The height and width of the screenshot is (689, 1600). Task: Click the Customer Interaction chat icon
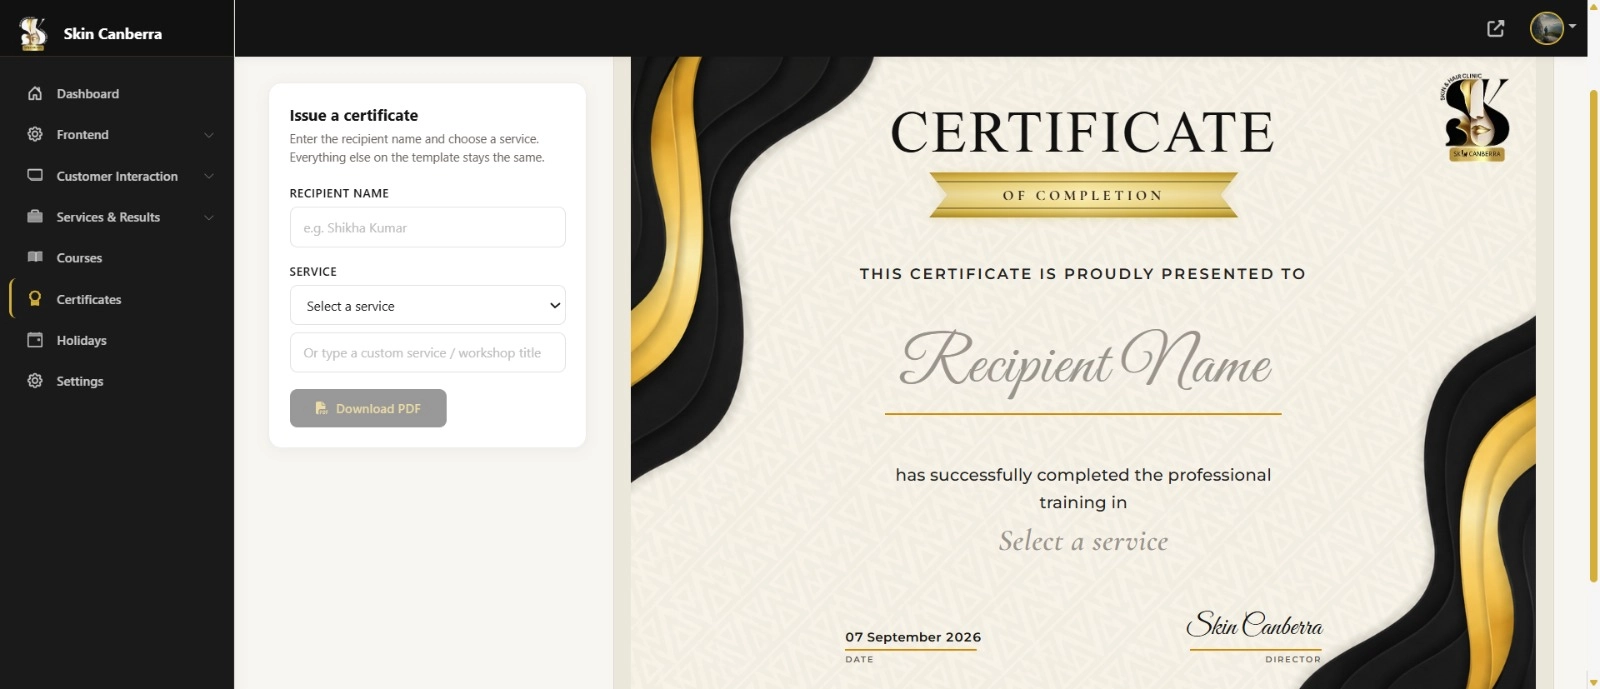click(35, 175)
